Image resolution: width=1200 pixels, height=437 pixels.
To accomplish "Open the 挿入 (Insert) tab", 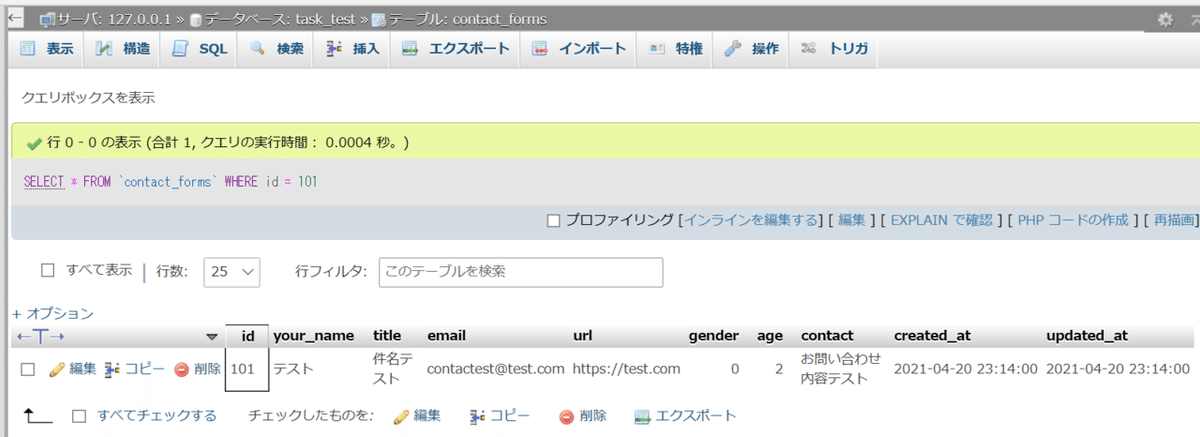I will coord(353,48).
